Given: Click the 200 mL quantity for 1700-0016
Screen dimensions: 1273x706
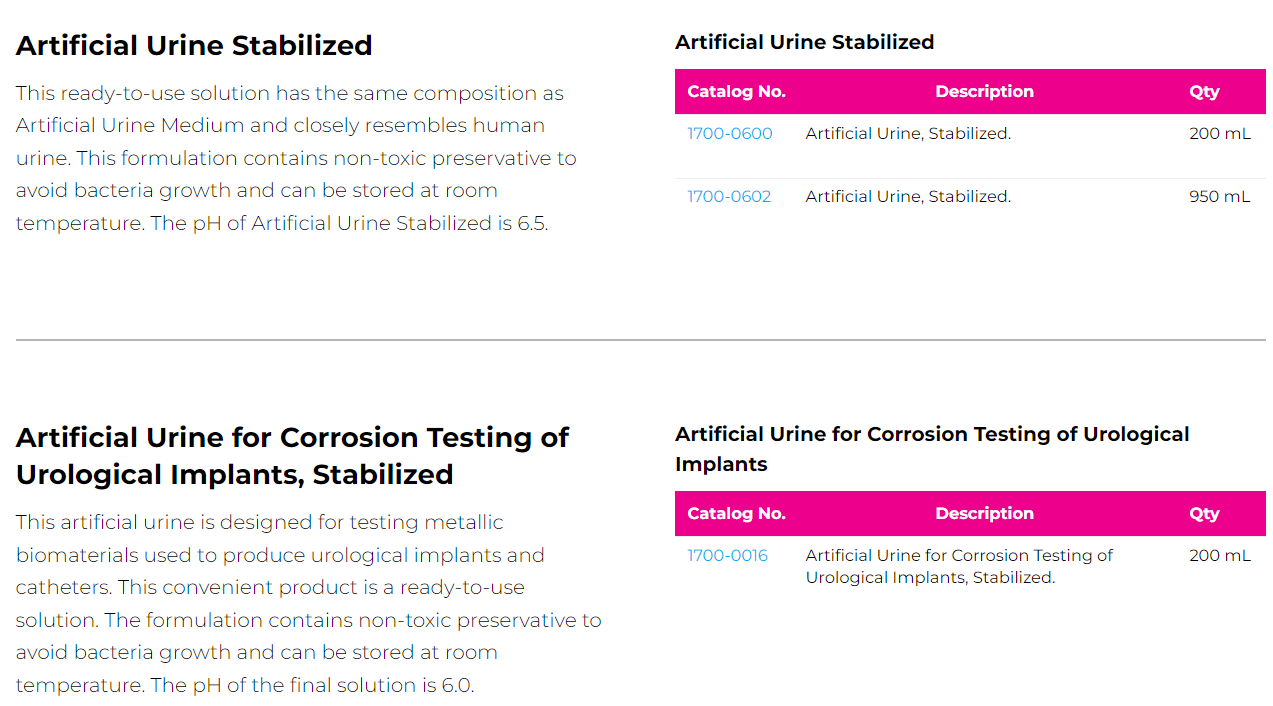Looking at the screenshot, I should [1219, 556].
